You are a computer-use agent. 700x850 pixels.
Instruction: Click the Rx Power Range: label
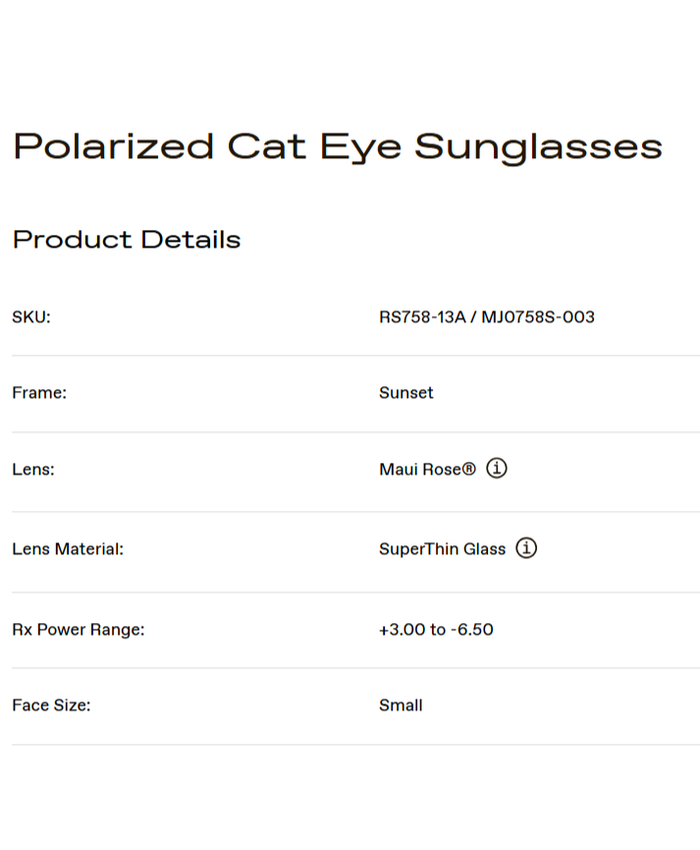coord(78,630)
